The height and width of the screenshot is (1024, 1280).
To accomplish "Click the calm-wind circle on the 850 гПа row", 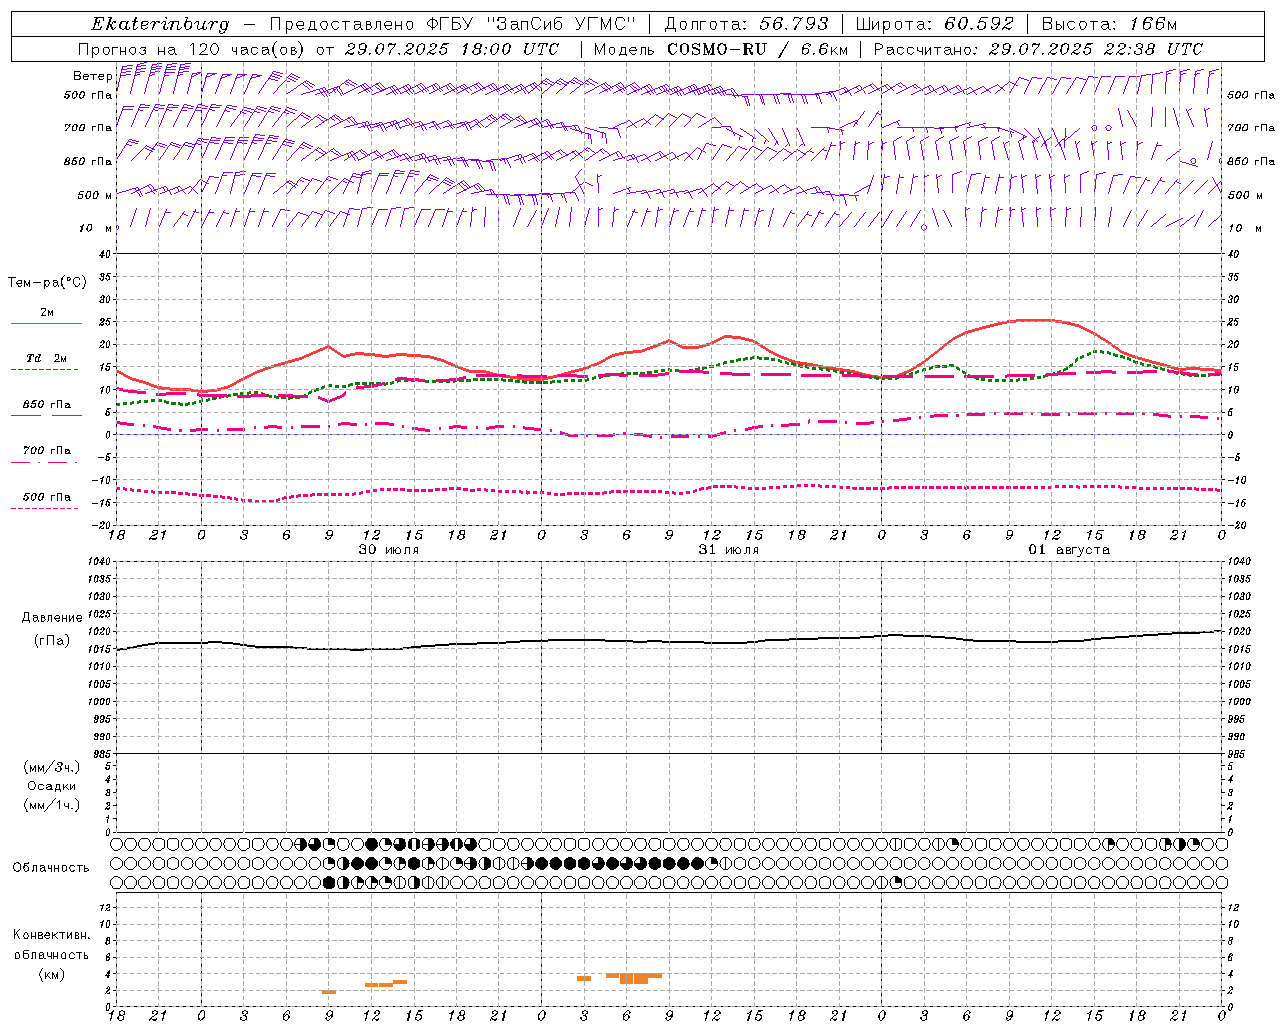I will [x=1193, y=161].
